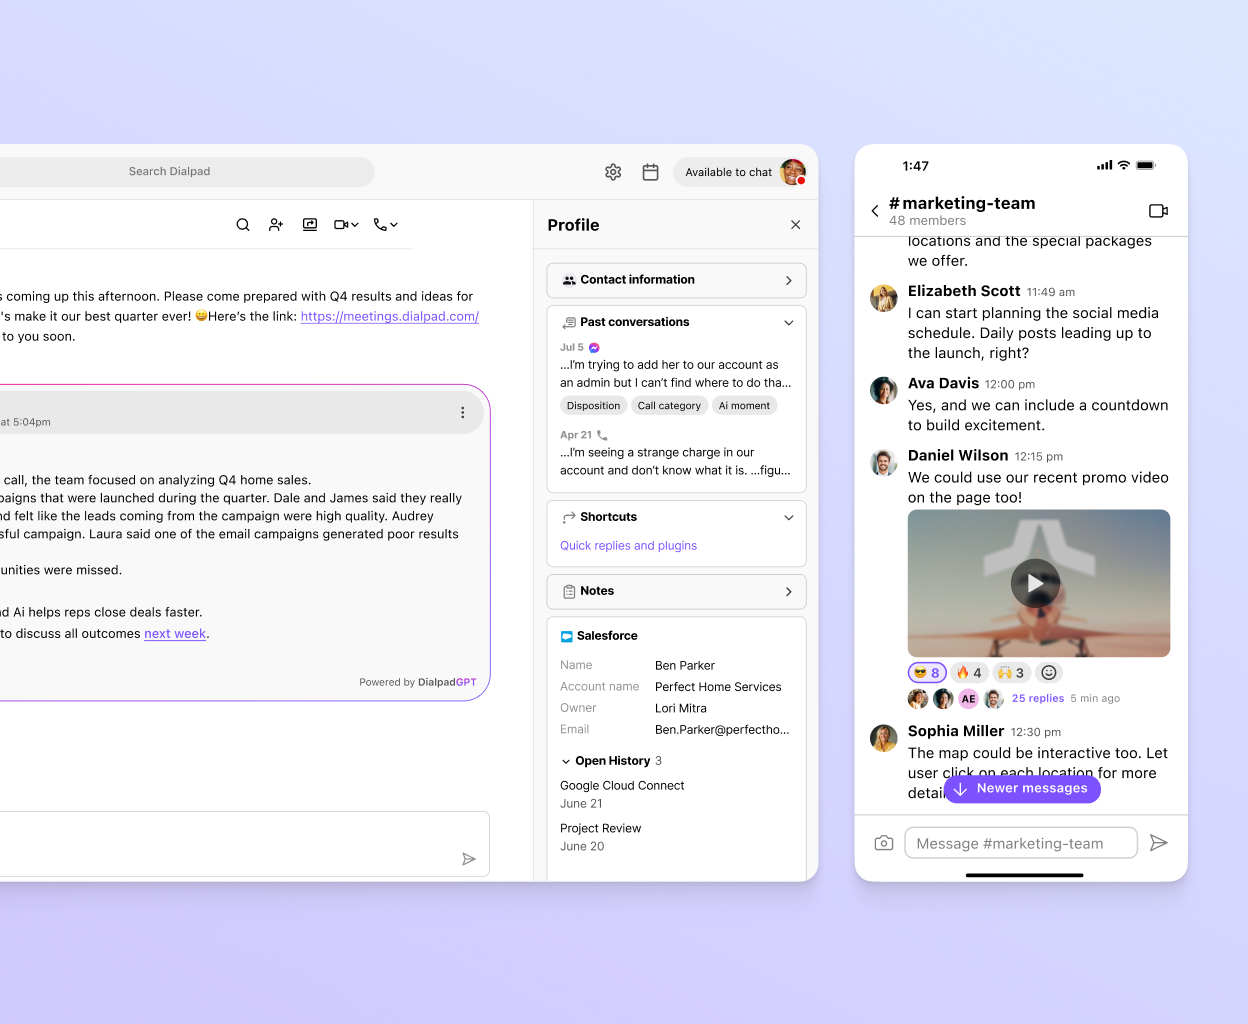Collapse the Shortcuts section
This screenshot has width=1248, height=1024.
[x=789, y=517]
